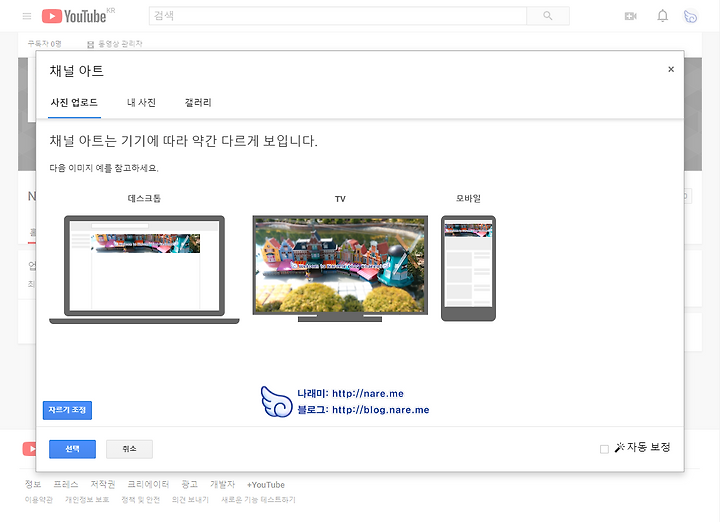Confirm with the 선택 button
This screenshot has height=522, width=720.
[73, 449]
